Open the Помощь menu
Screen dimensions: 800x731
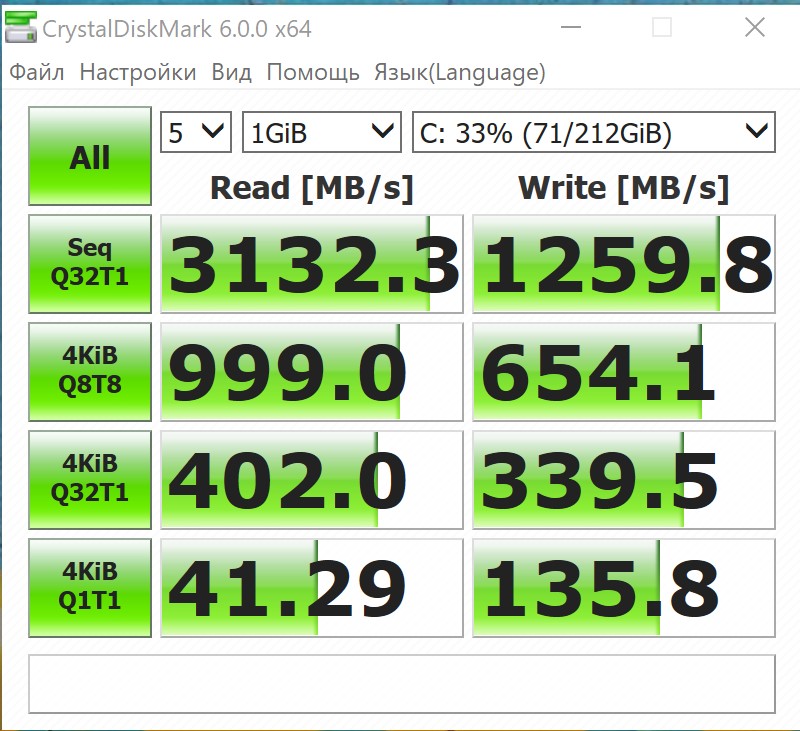[313, 72]
